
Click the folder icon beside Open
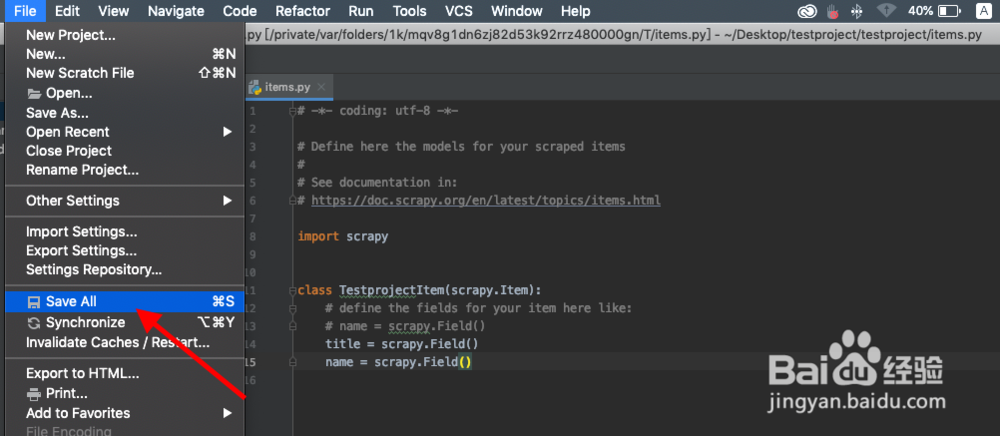35,93
